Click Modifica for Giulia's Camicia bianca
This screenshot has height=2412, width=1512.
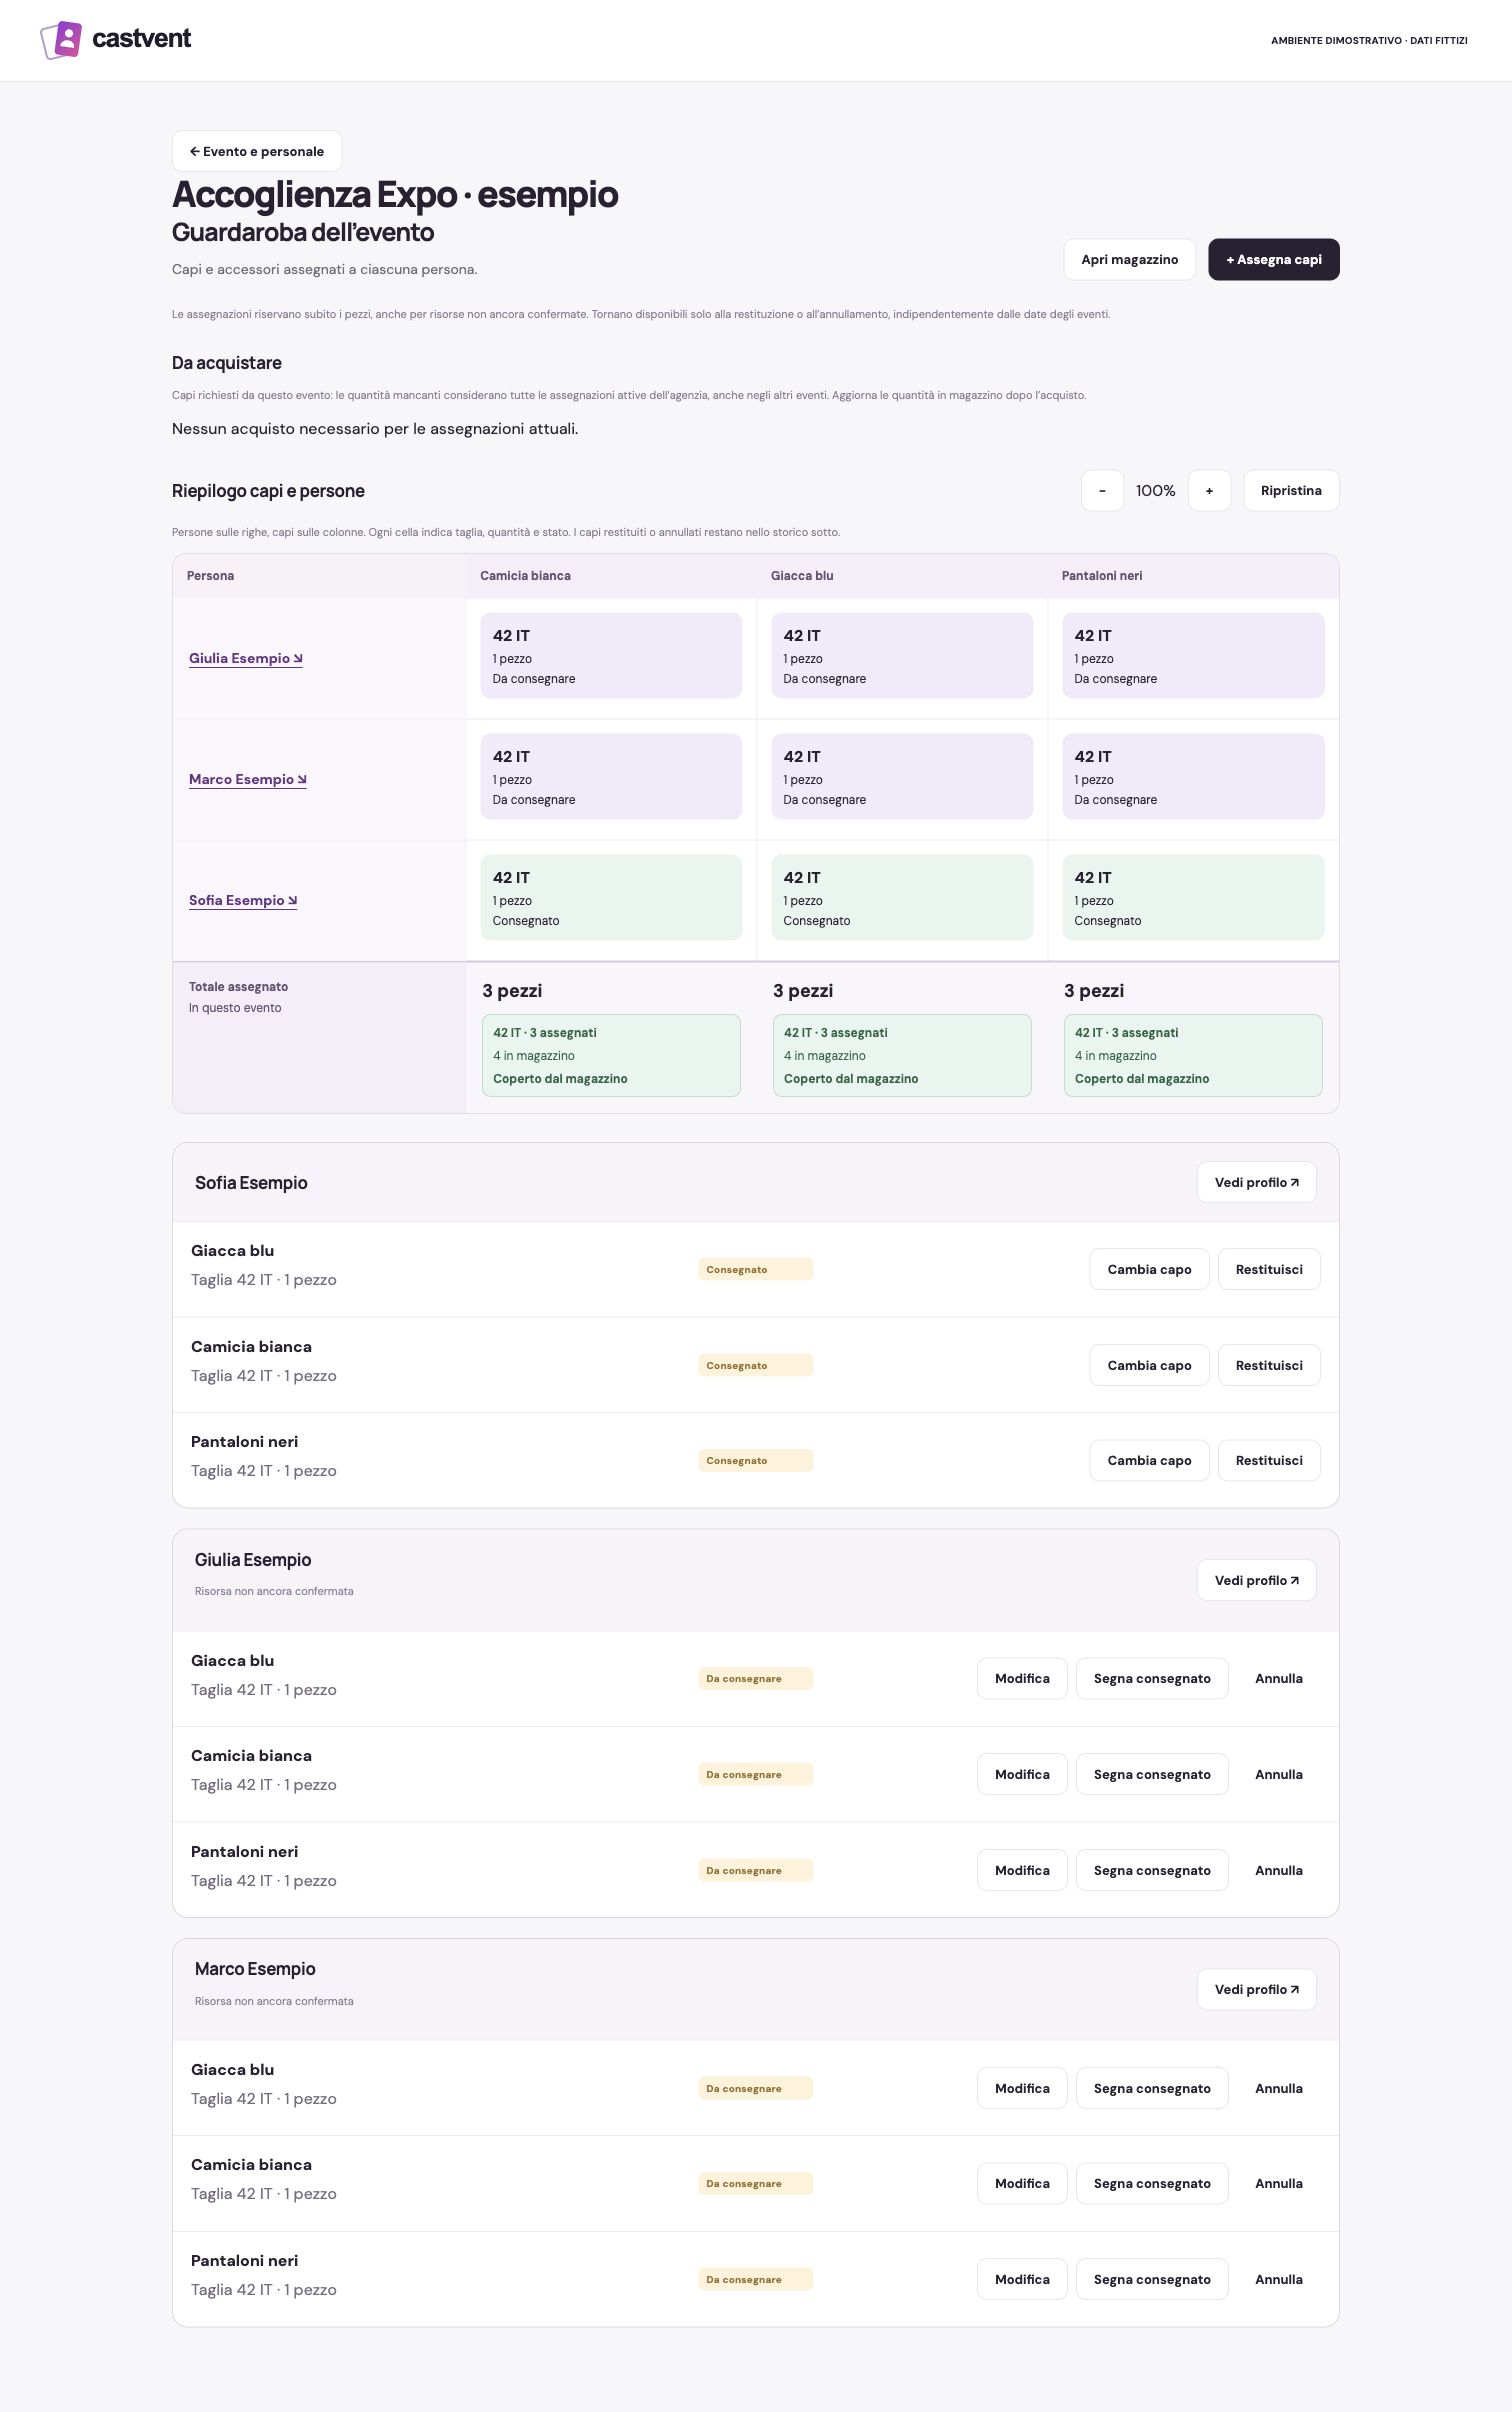(1022, 1774)
